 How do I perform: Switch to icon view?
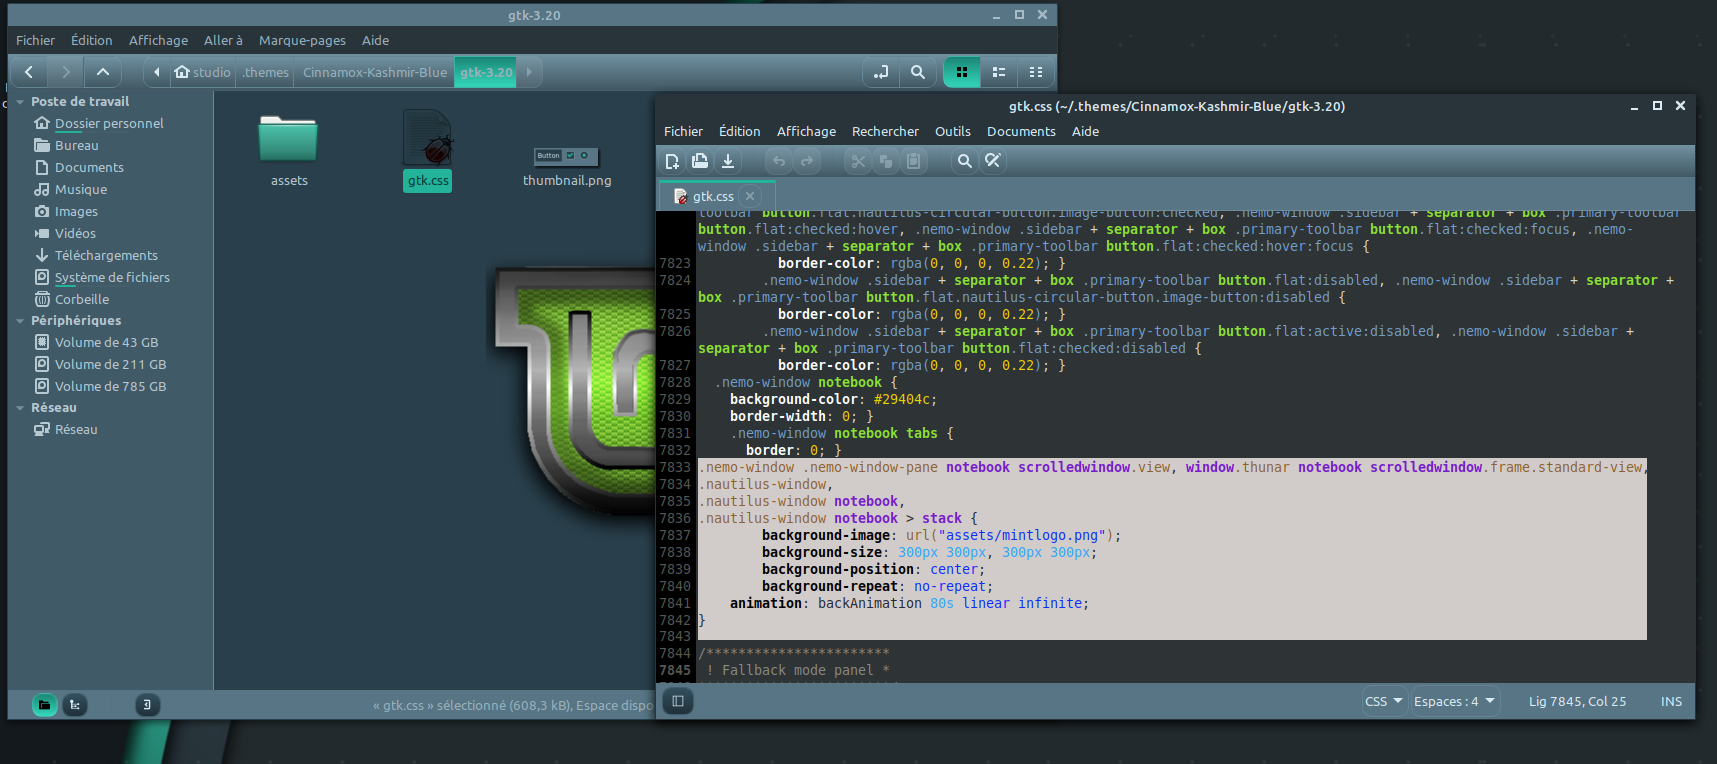point(962,72)
